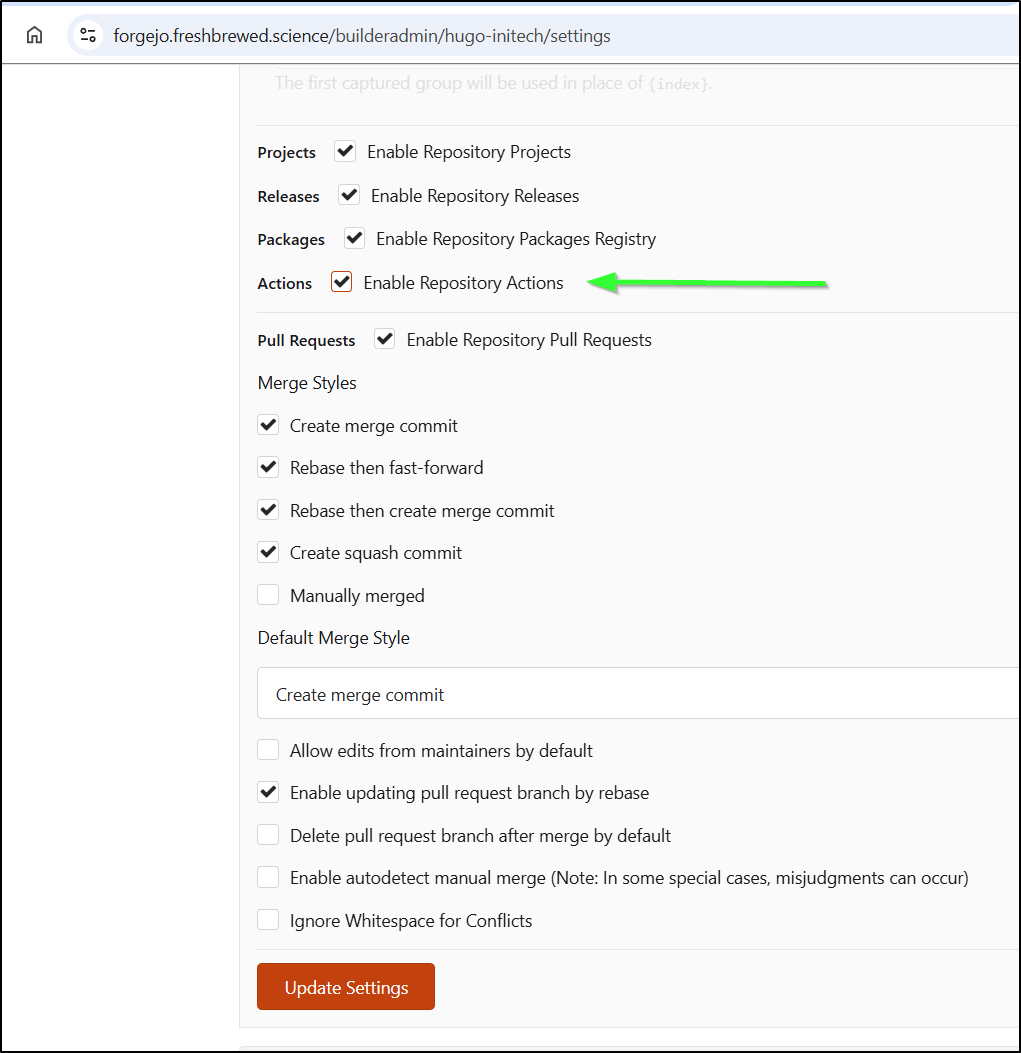Viewport: 1021px width, 1053px height.
Task: Uncheck Create squash commit option
Action: click(x=268, y=553)
